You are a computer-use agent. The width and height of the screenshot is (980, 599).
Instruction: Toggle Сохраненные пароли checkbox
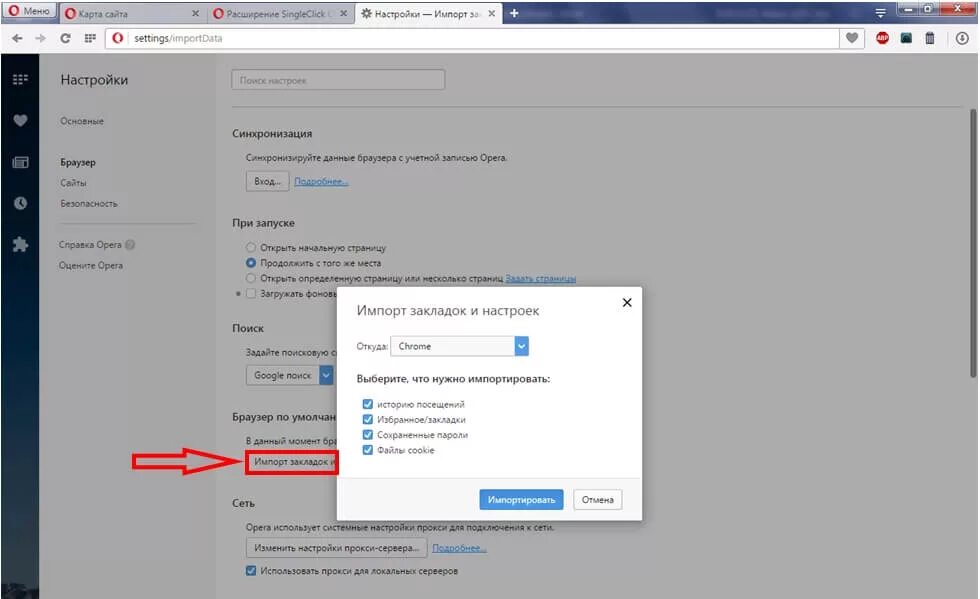[x=368, y=435]
